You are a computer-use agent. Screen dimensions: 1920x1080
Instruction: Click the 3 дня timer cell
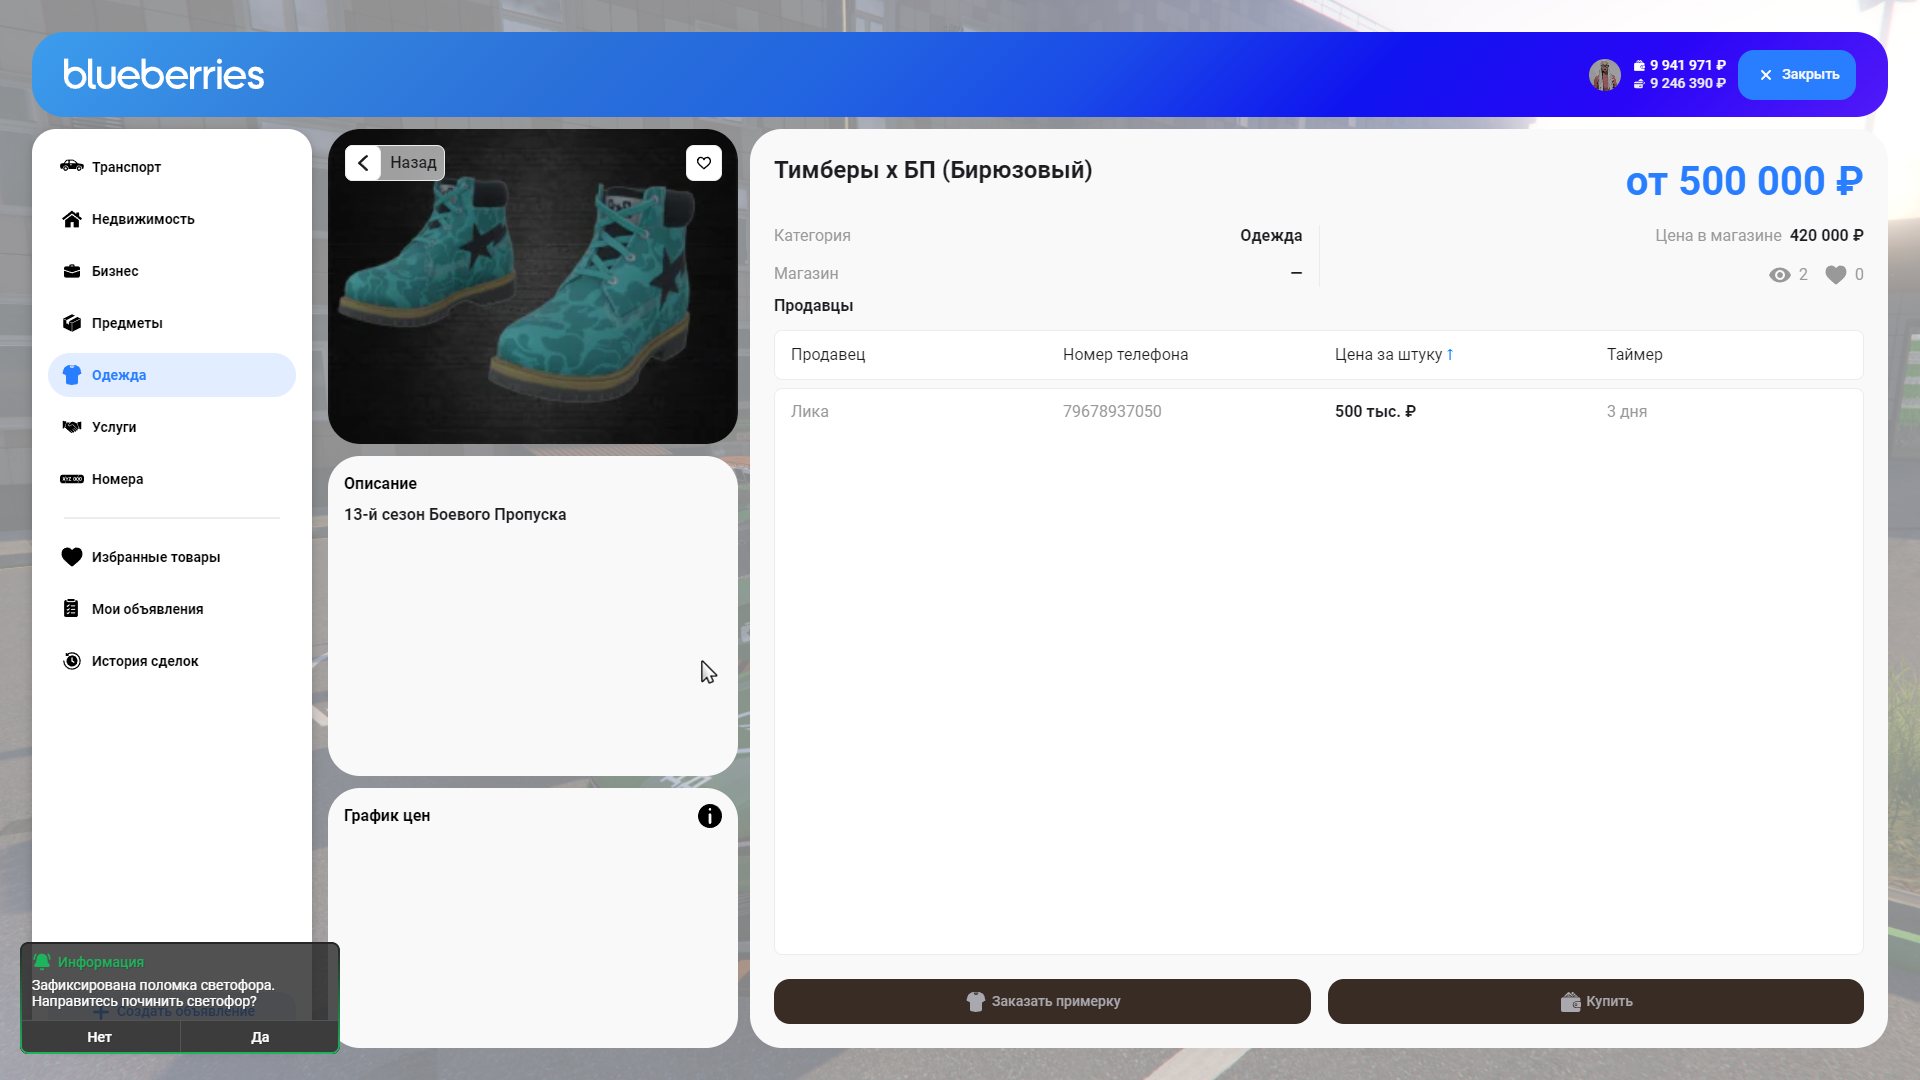point(1627,412)
